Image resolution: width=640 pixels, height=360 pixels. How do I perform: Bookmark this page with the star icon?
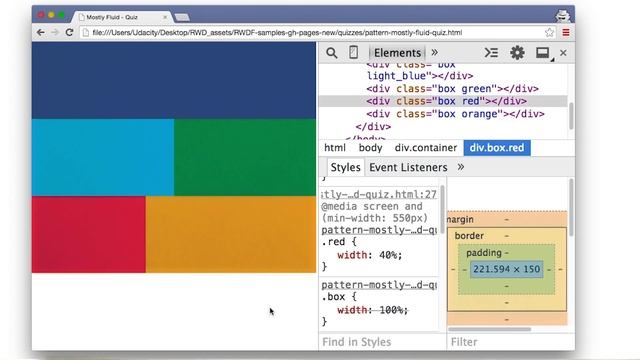point(549,33)
